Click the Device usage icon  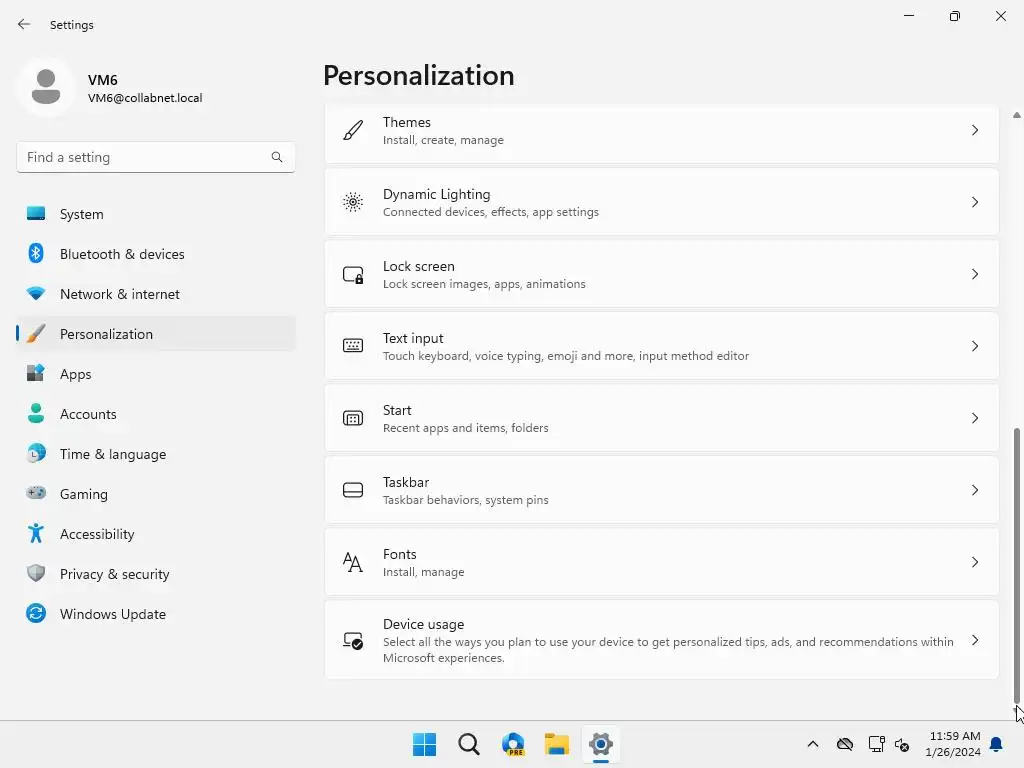click(353, 640)
